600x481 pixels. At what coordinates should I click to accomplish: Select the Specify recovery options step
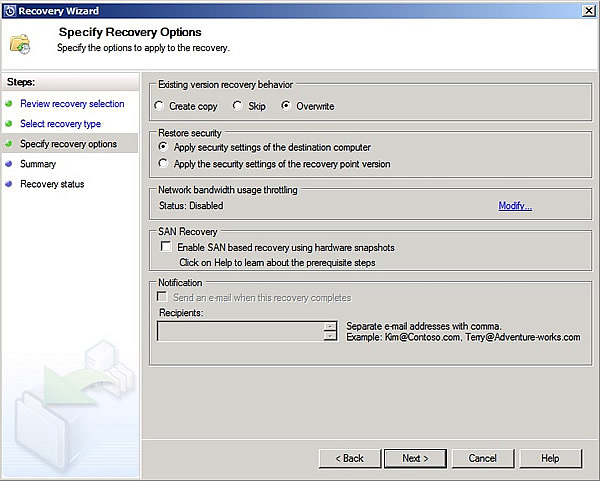[68, 144]
